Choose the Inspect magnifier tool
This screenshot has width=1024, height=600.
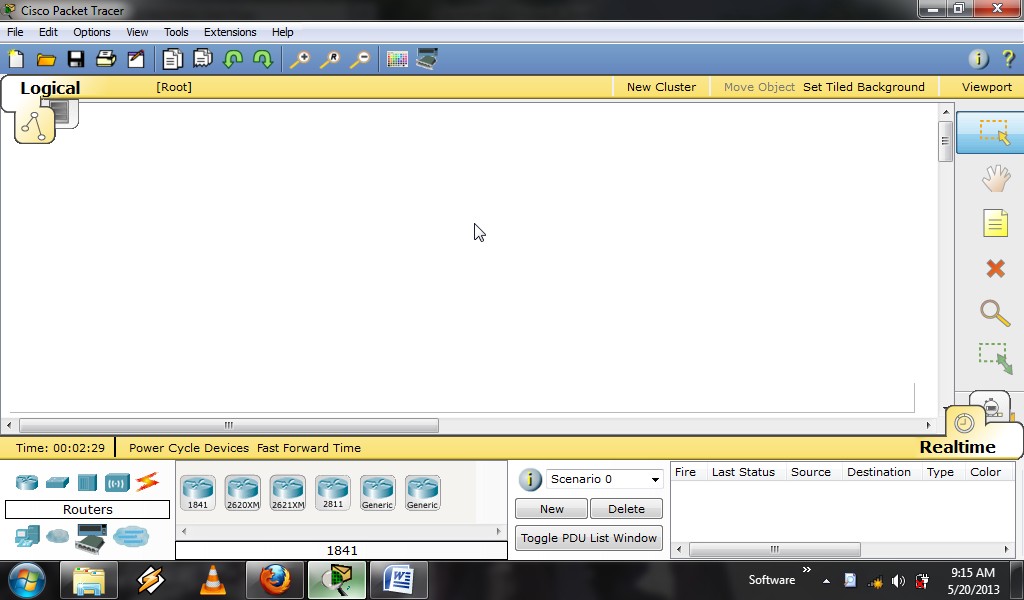tap(995, 313)
